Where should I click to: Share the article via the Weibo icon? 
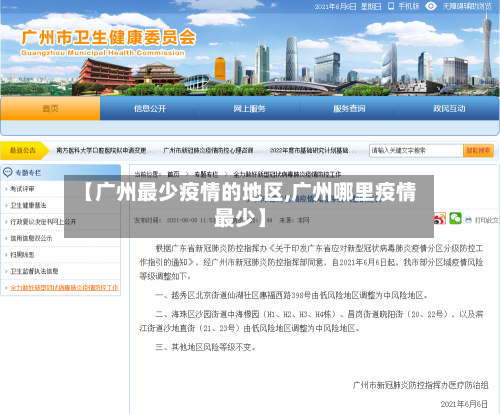tap(440, 219)
